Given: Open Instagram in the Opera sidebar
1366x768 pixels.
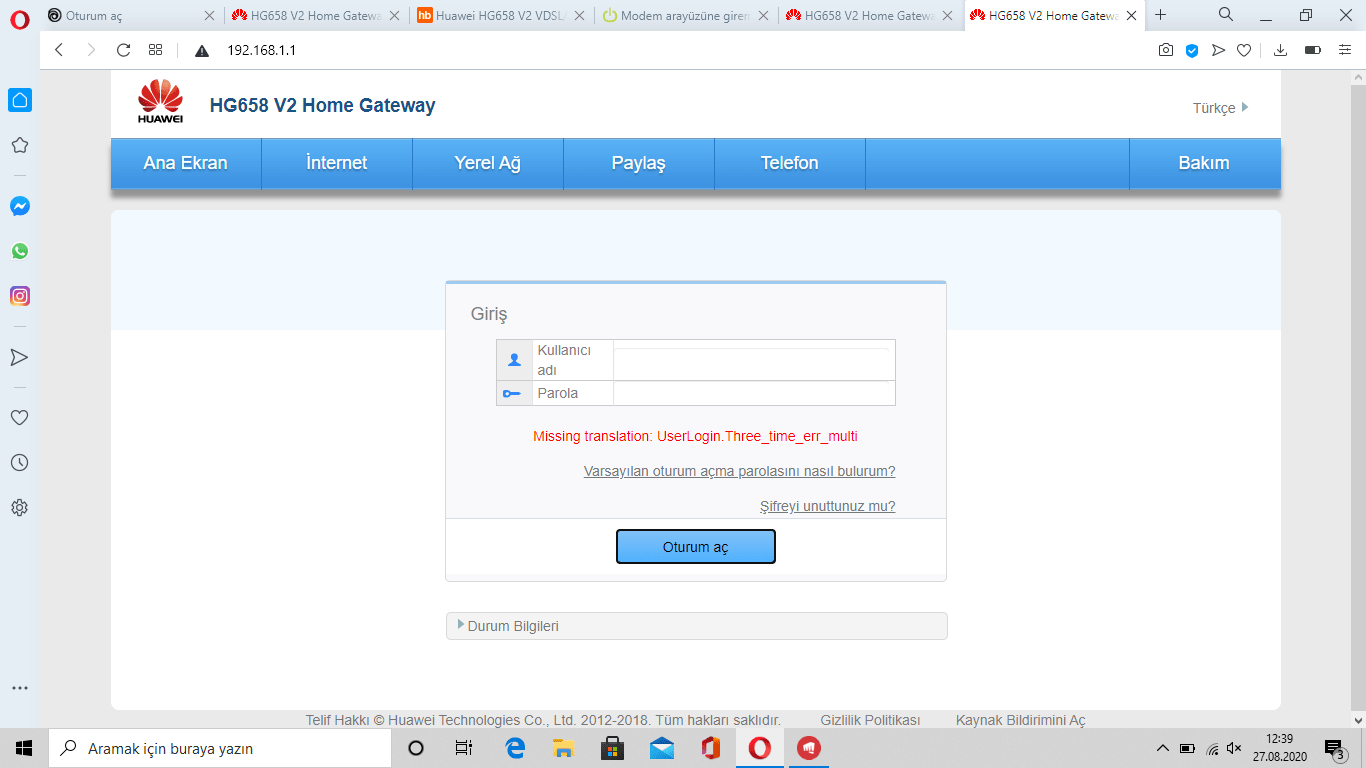Looking at the screenshot, I should coord(20,296).
